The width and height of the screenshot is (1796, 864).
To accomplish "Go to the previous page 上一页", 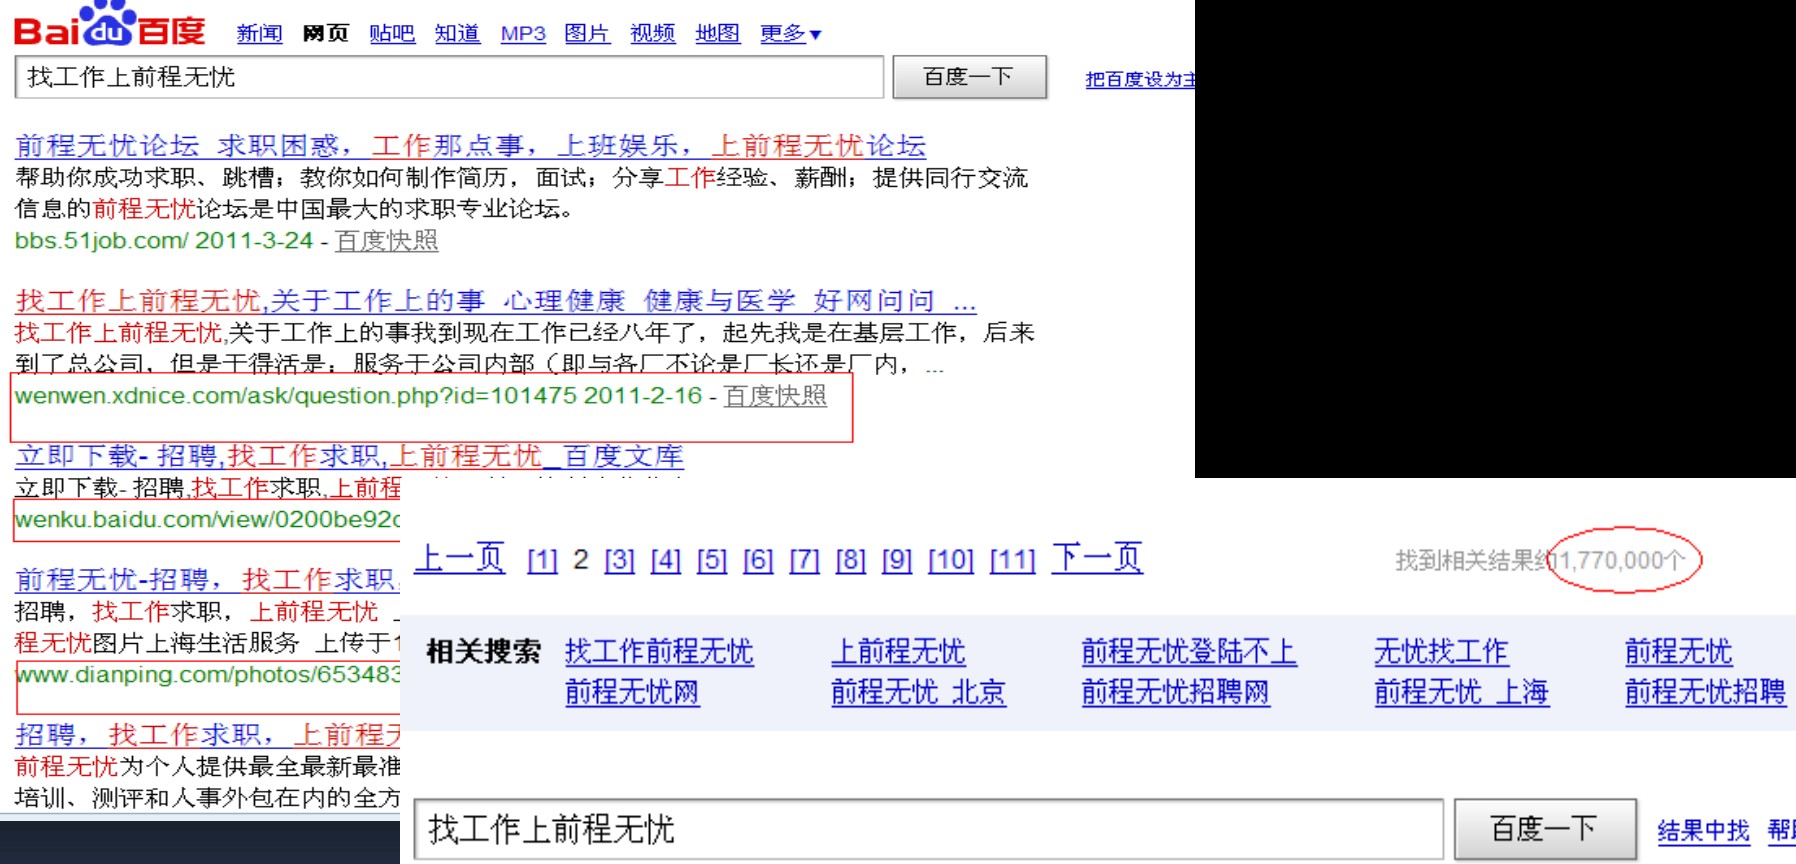I will coord(459,558).
